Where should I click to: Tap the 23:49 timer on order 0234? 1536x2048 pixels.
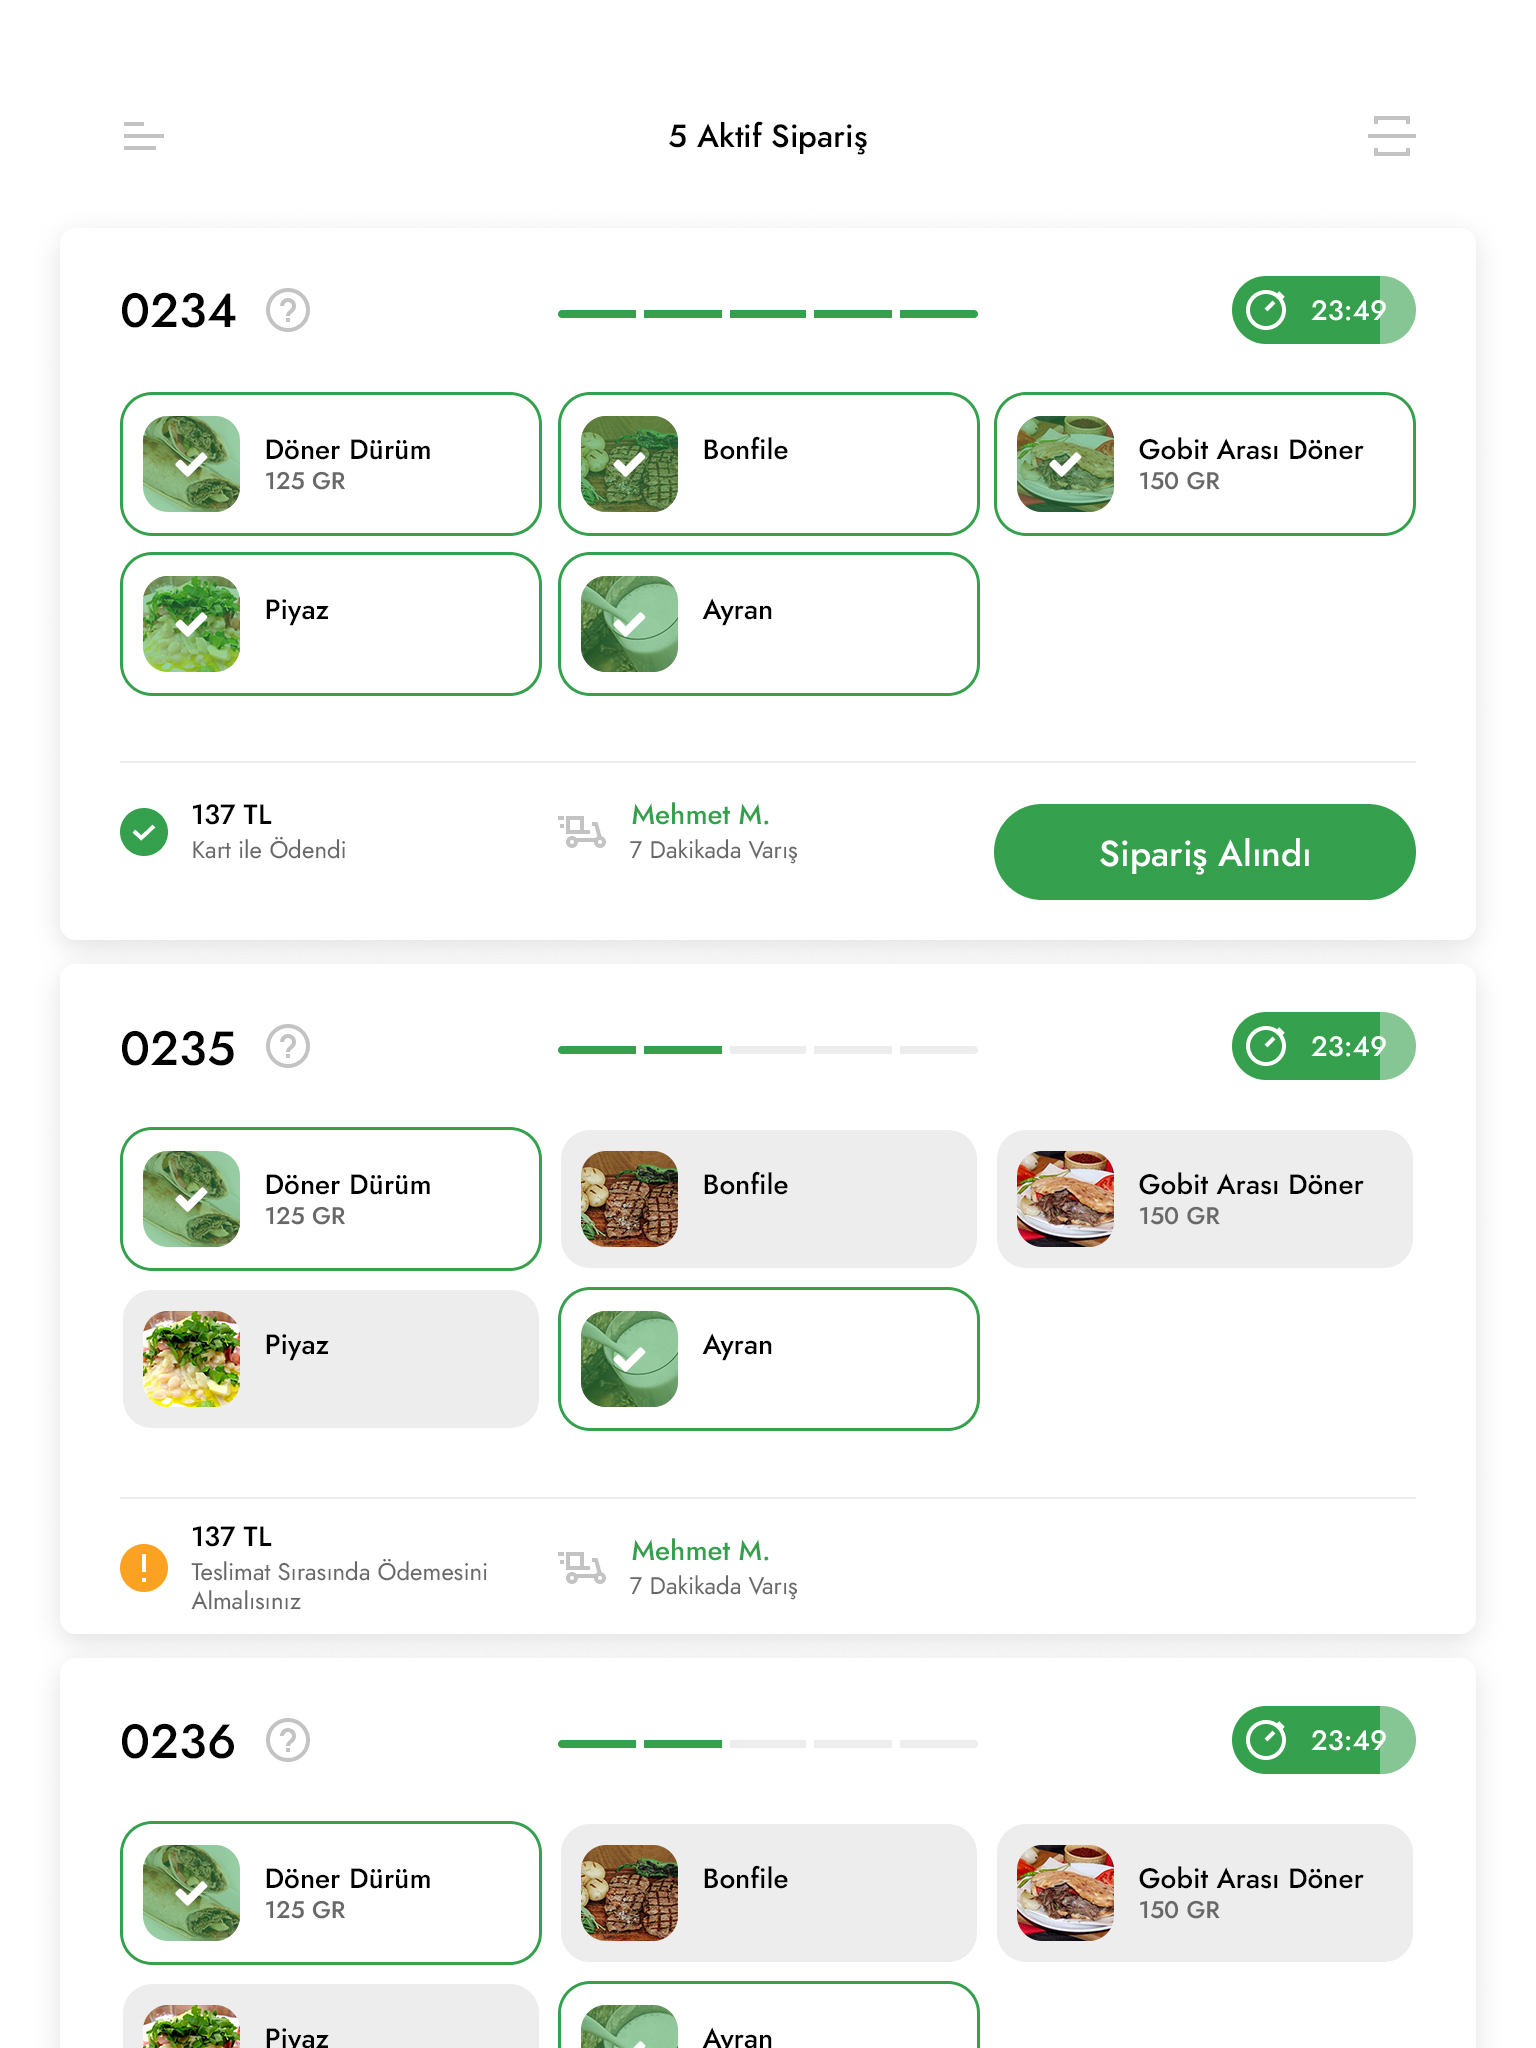click(x=1323, y=310)
